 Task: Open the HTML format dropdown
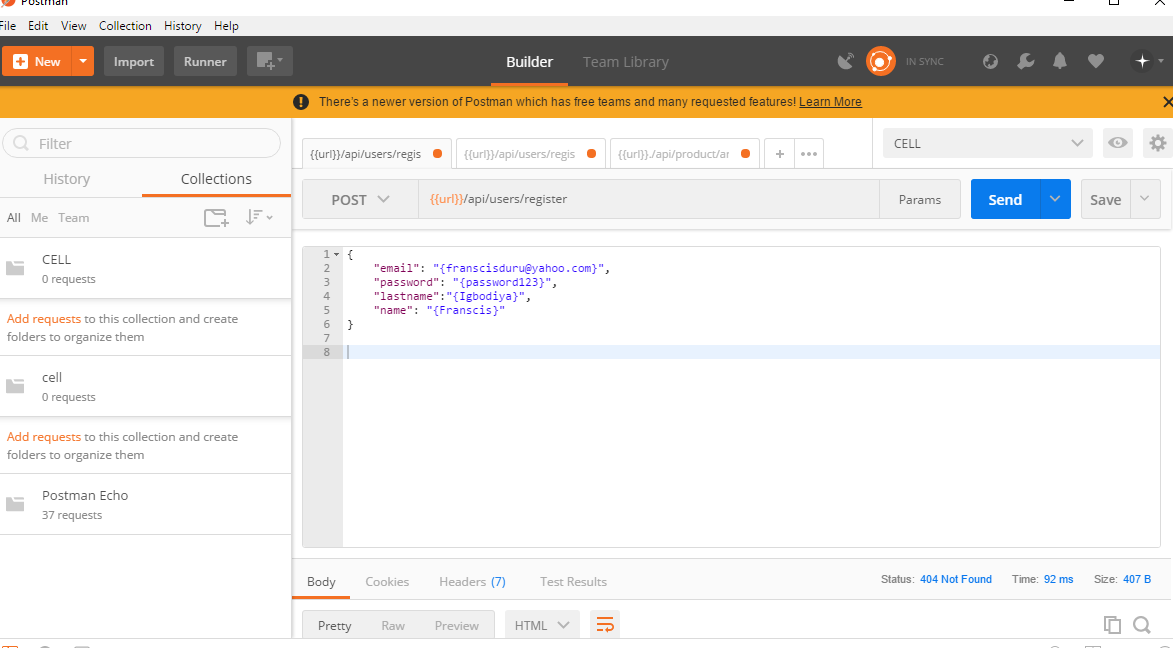point(542,626)
